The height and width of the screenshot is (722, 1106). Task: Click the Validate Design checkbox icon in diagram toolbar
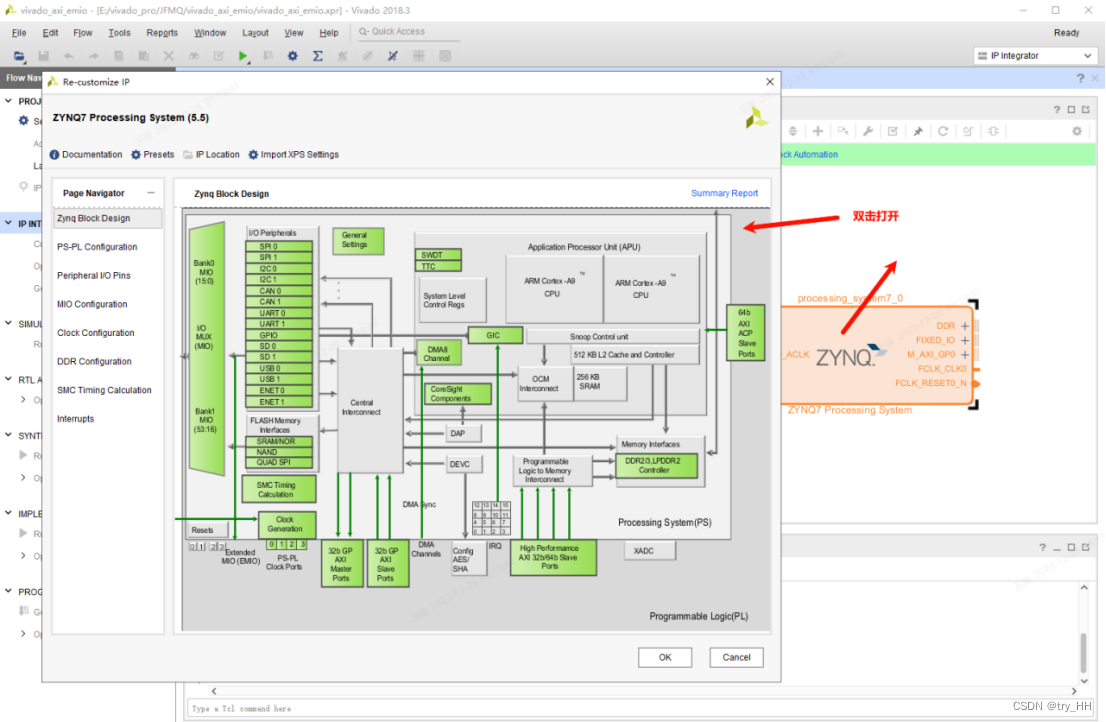tap(893, 131)
